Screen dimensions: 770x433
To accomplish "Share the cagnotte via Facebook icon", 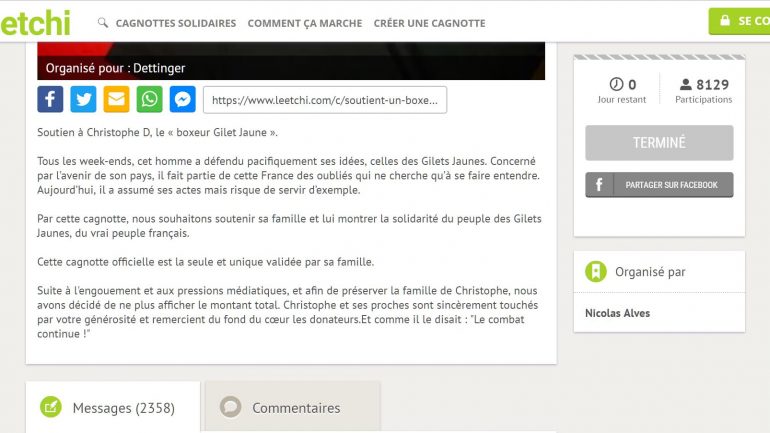I will click(50, 100).
